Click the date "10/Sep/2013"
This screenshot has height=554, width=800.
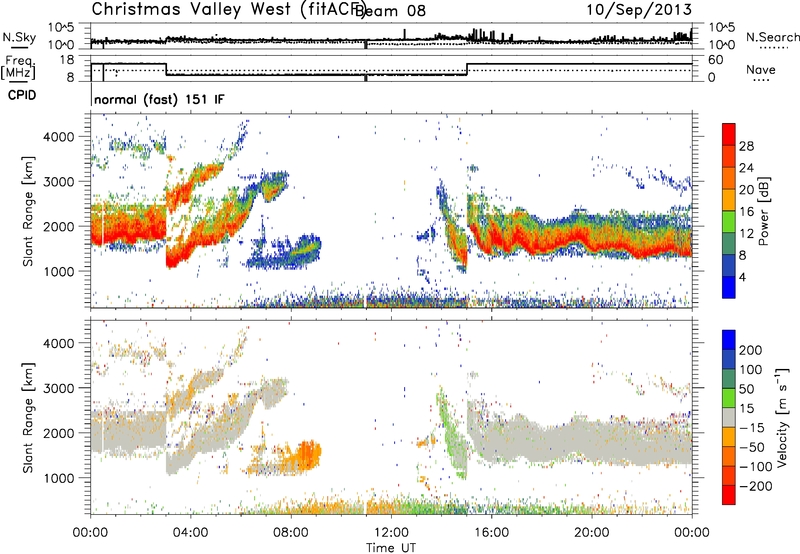coord(639,9)
